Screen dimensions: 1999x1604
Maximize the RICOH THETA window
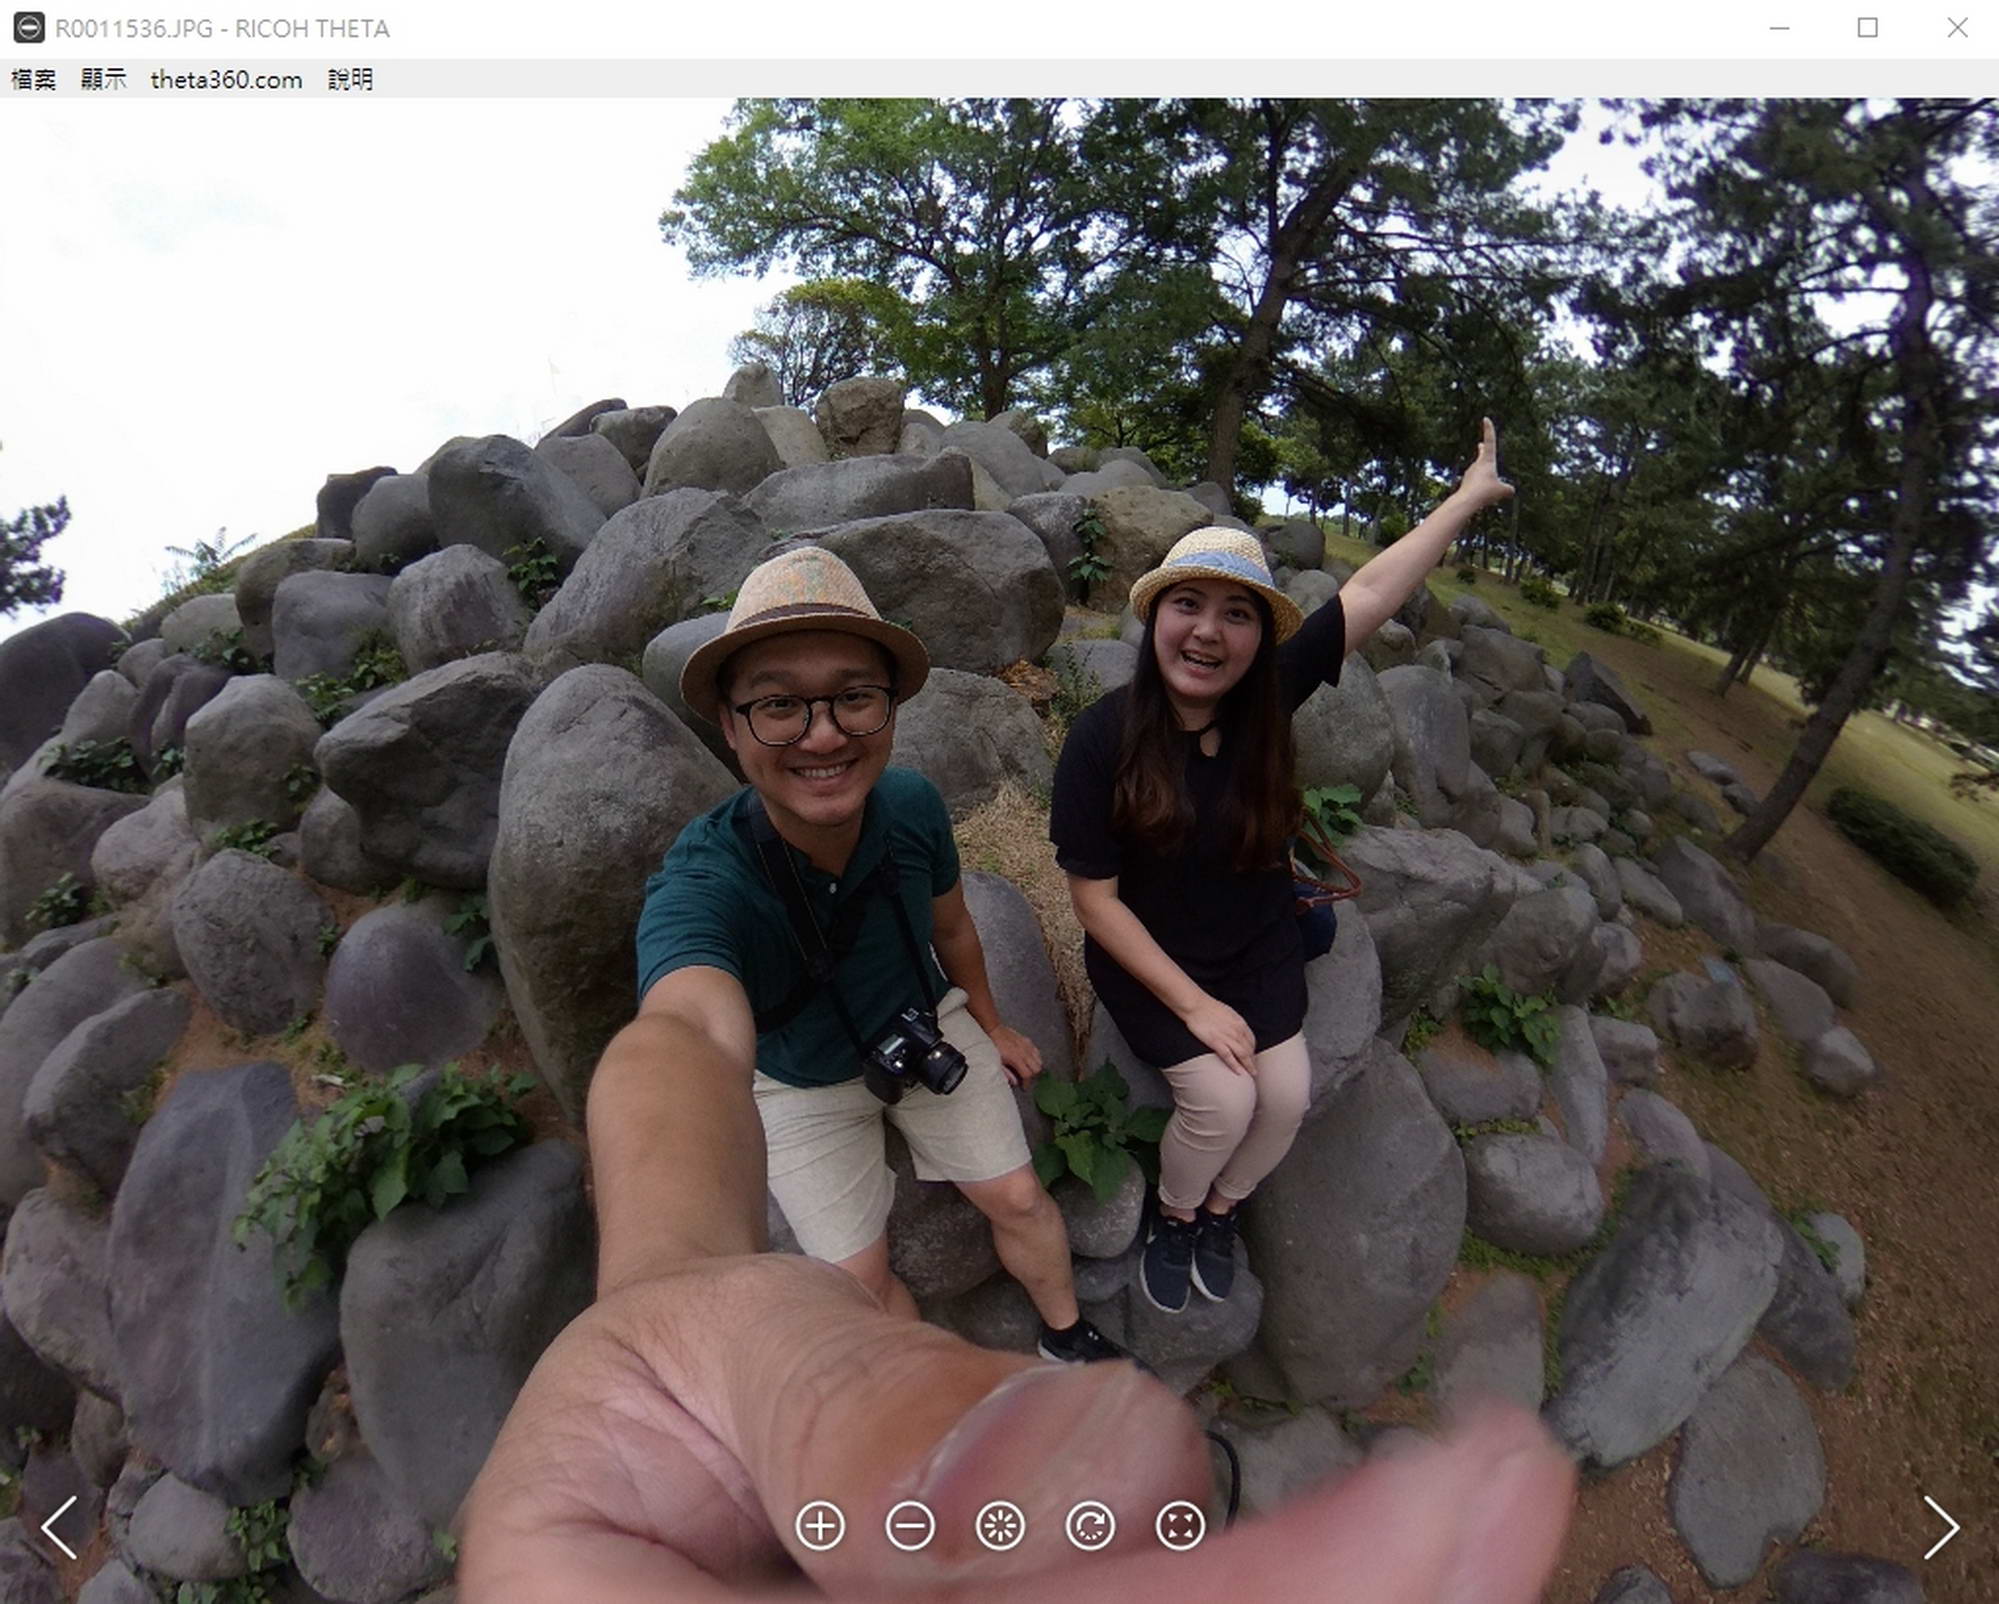[1867, 28]
